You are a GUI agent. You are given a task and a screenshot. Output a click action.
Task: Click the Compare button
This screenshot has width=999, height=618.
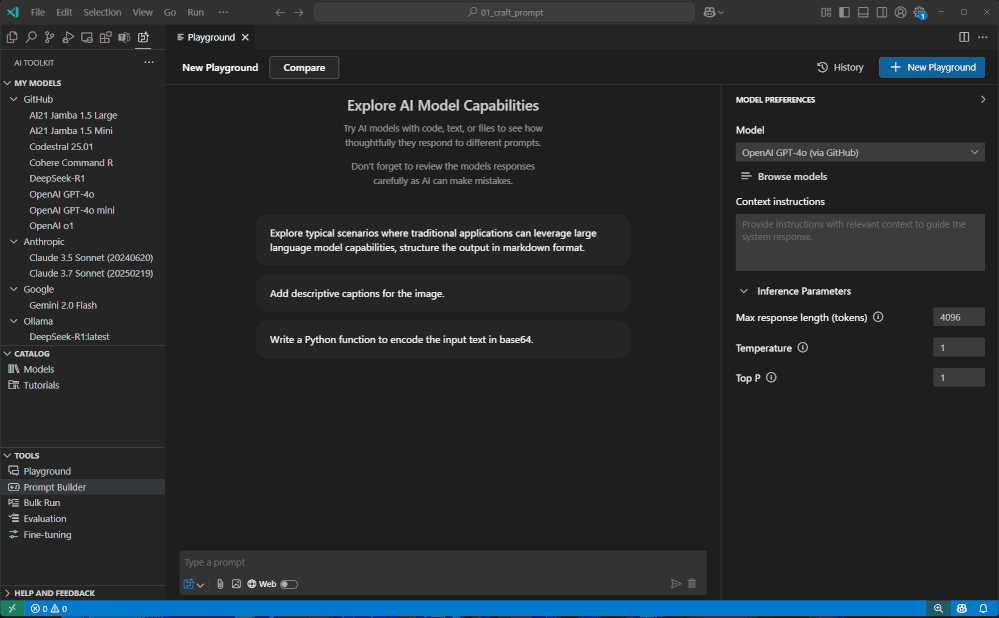coord(304,68)
